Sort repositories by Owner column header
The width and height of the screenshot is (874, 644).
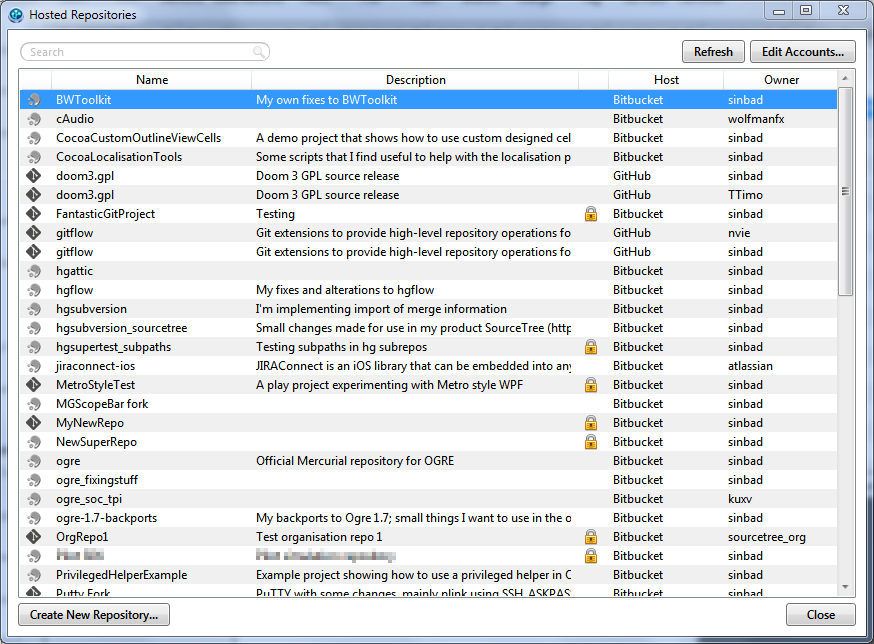[781, 80]
